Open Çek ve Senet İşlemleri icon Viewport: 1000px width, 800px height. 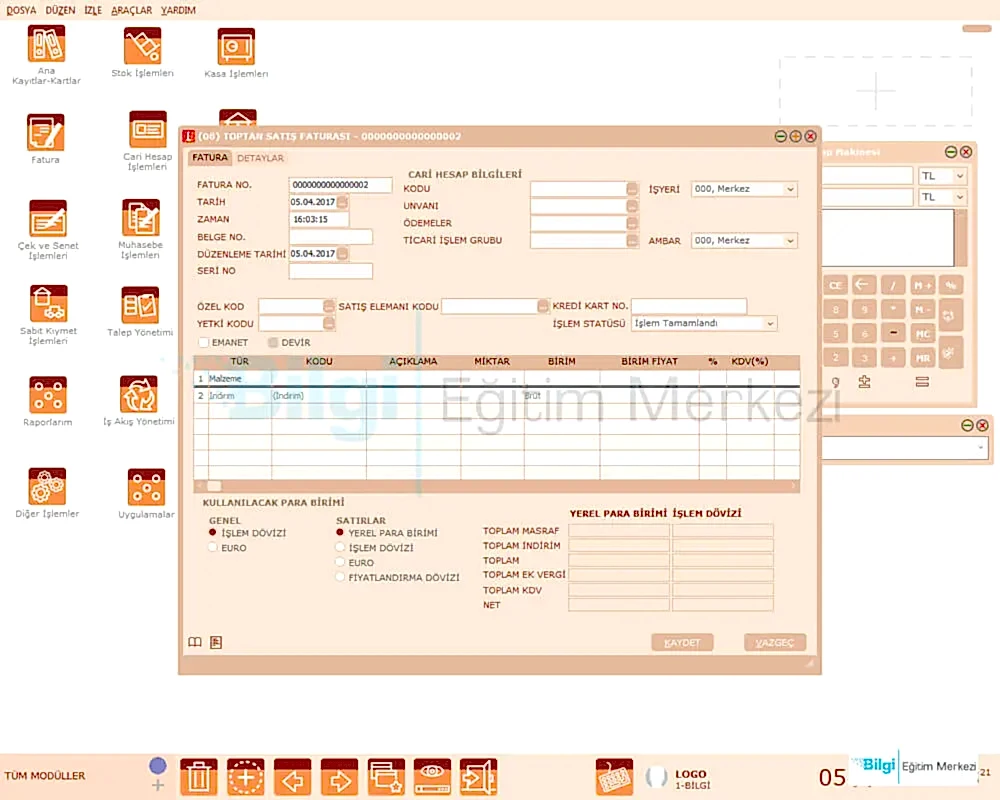[48, 219]
